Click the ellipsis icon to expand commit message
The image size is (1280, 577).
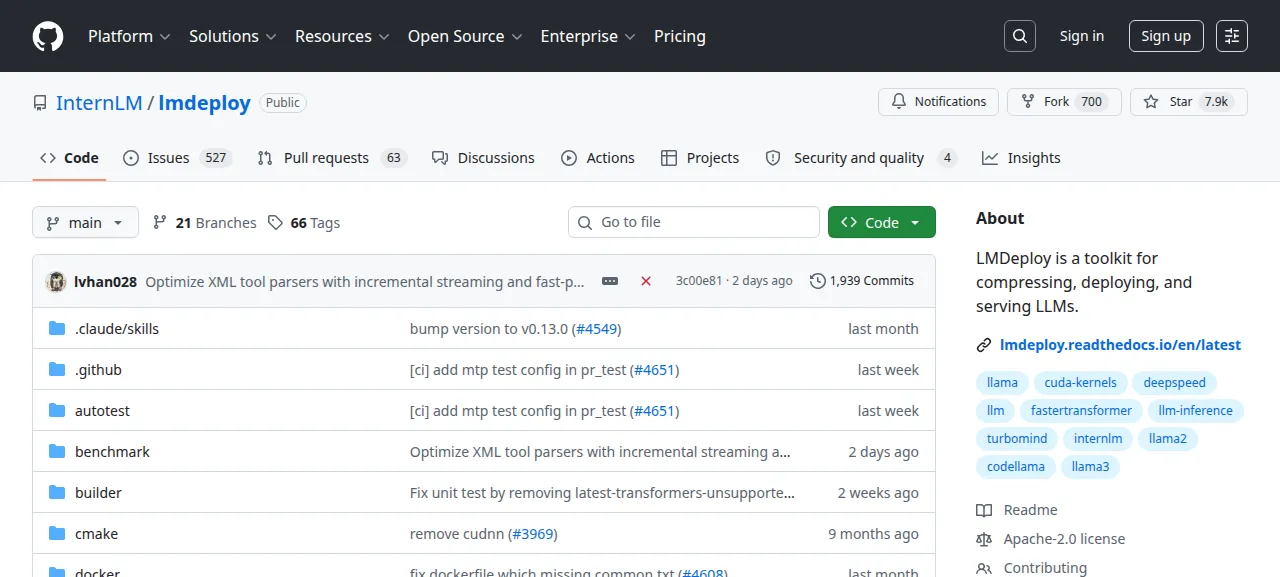coord(610,281)
